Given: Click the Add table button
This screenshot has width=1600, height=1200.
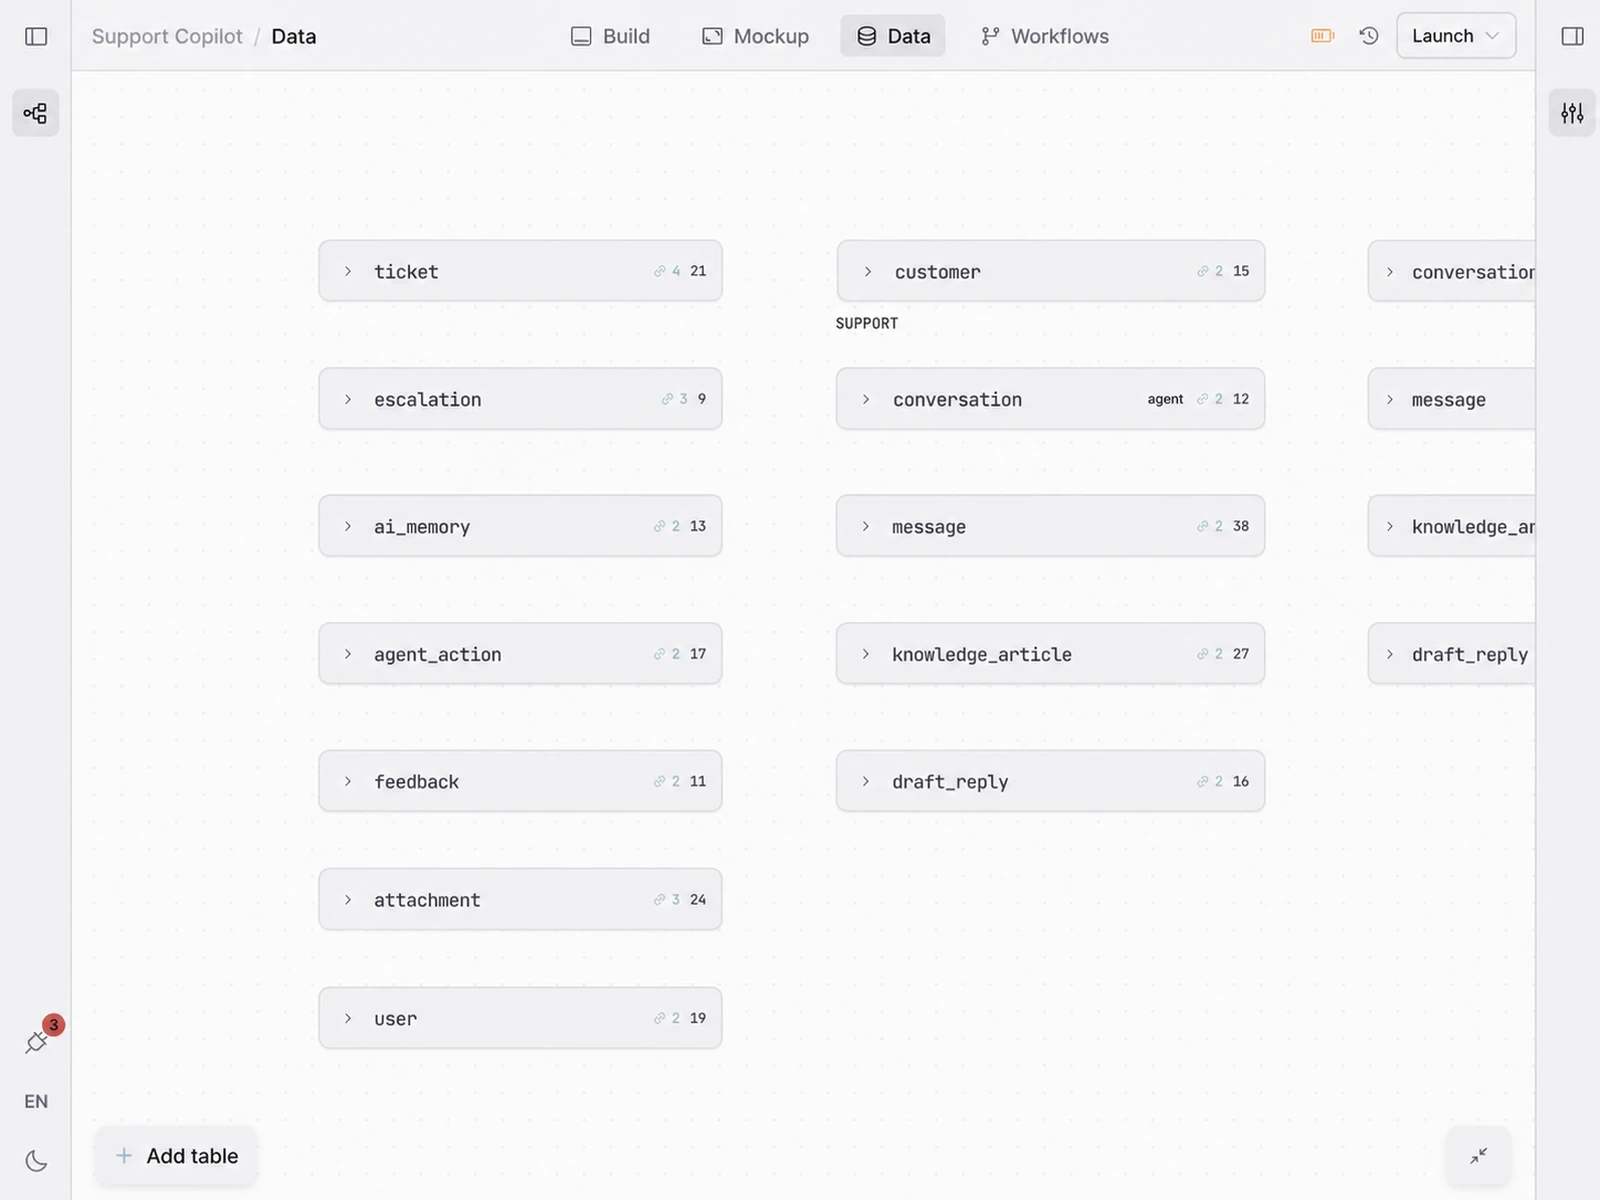Looking at the screenshot, I should click(177, 1156).
